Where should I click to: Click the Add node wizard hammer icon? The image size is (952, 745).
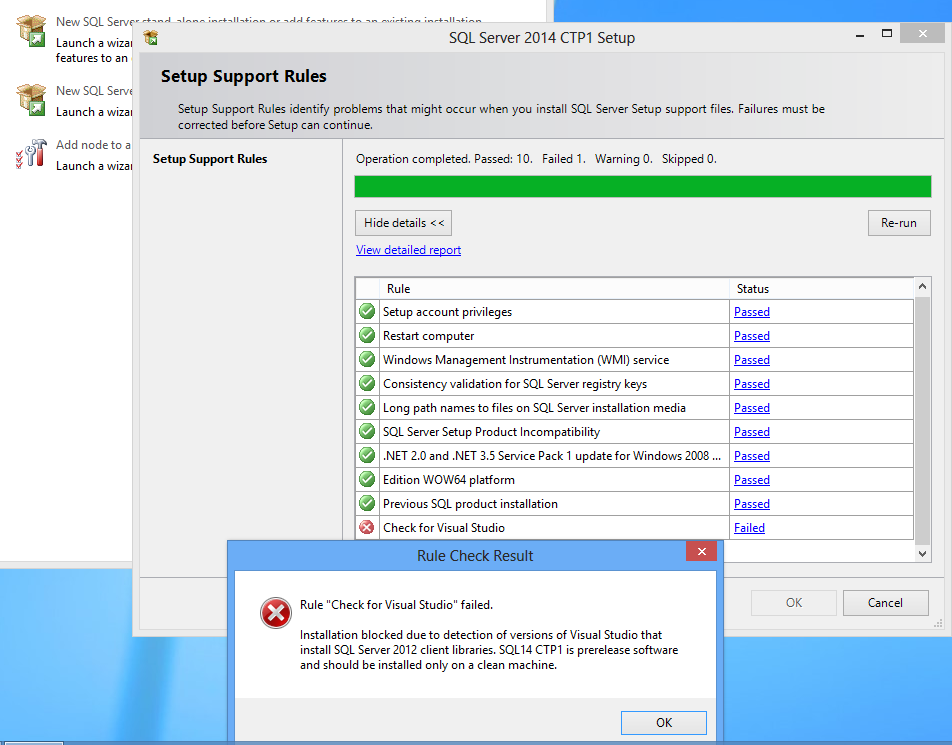coord(30,154)
